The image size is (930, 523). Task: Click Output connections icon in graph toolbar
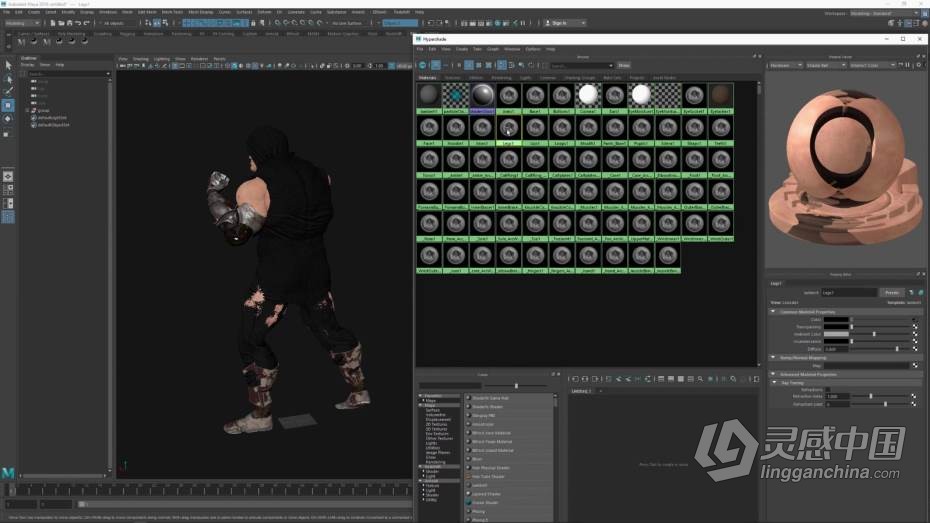click(x=595, y=379)
